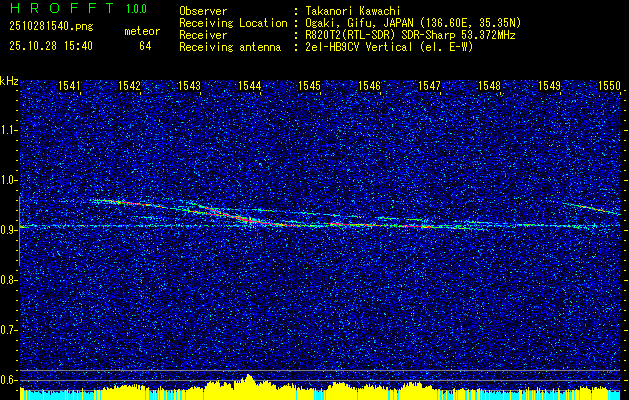Select the 1544 time marker
629x400 pixels.
pyautogui.click(x=249, y=87)
